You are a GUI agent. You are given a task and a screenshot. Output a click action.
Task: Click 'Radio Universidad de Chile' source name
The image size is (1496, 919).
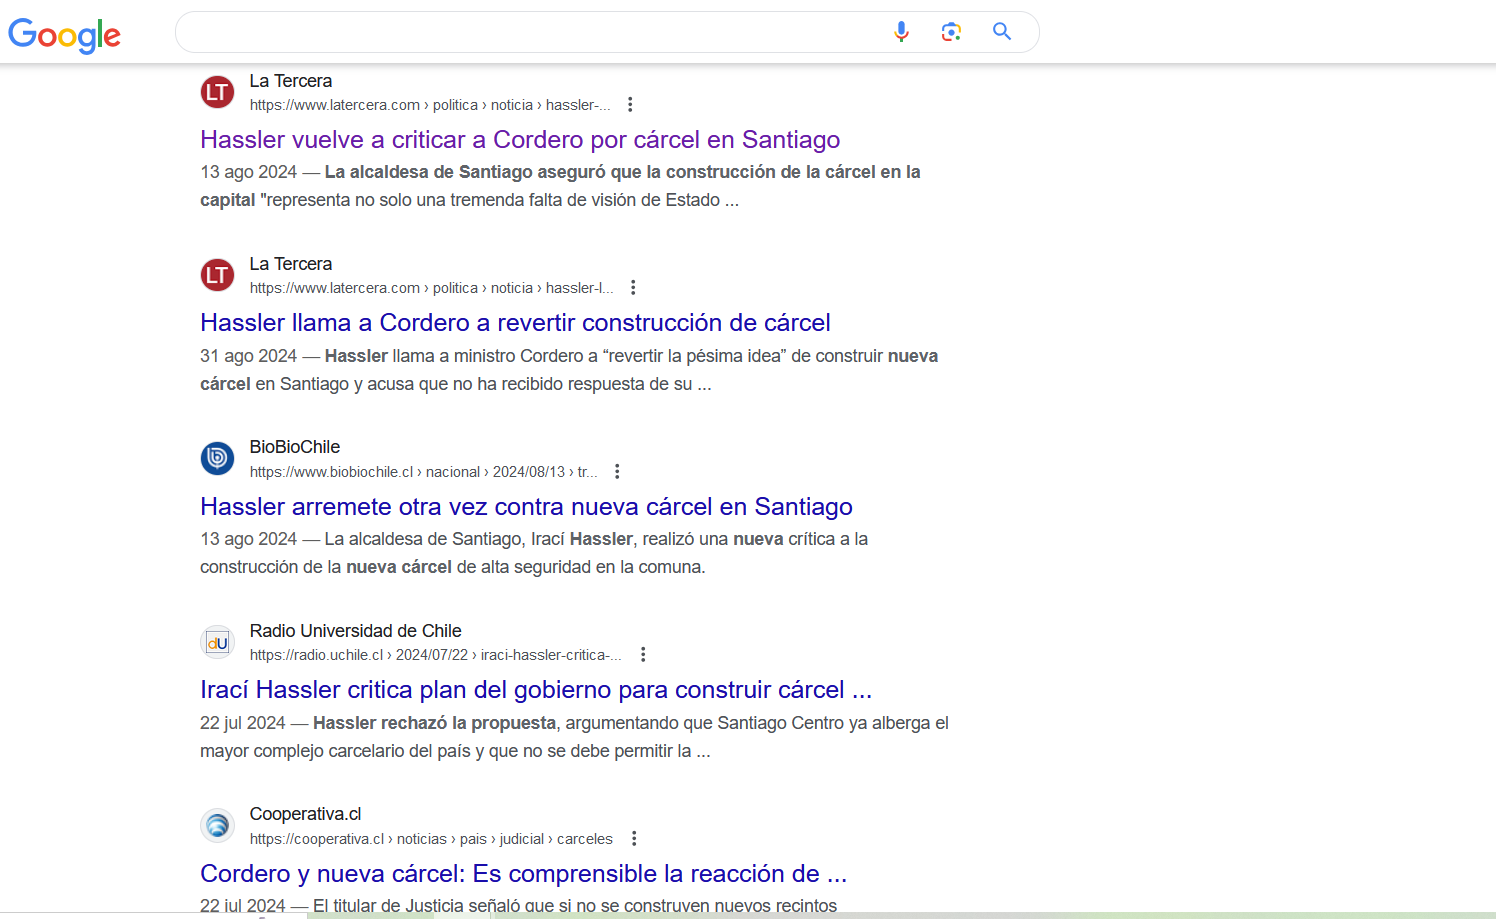pyautogui.click(x=356, y=631)
